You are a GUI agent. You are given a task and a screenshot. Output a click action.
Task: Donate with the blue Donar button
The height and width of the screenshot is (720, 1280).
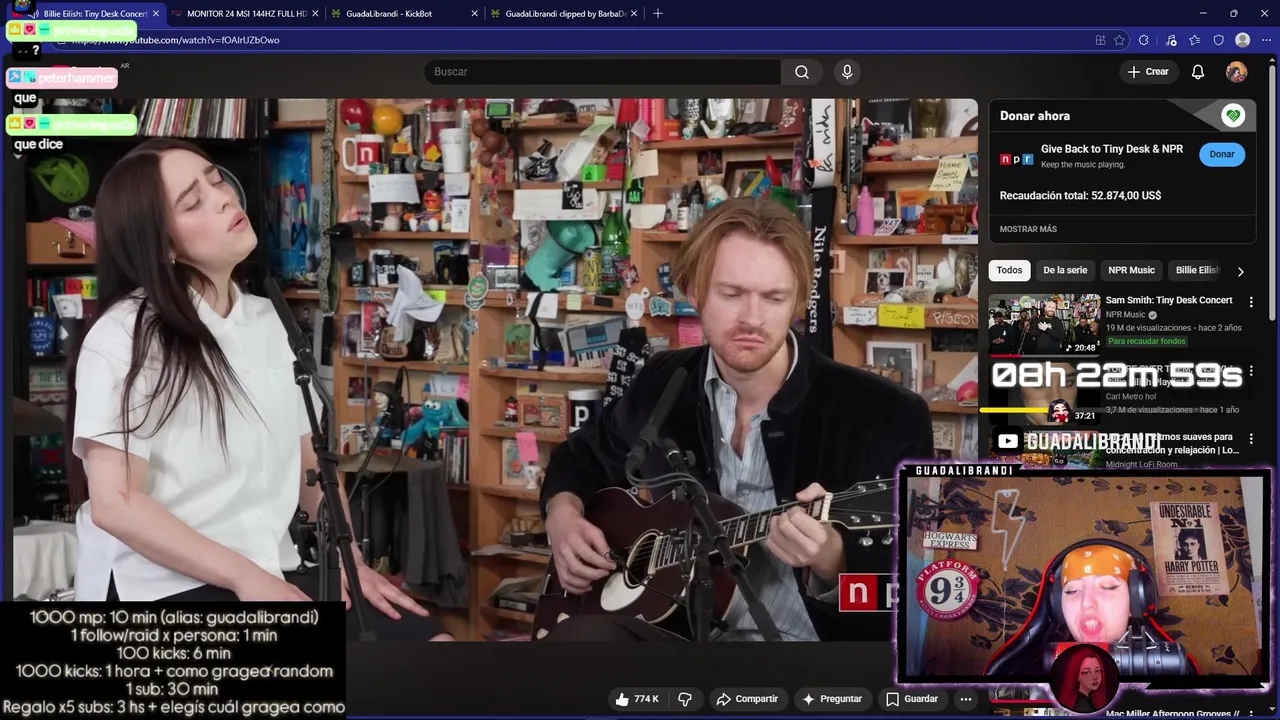(x=1222, y=154)
